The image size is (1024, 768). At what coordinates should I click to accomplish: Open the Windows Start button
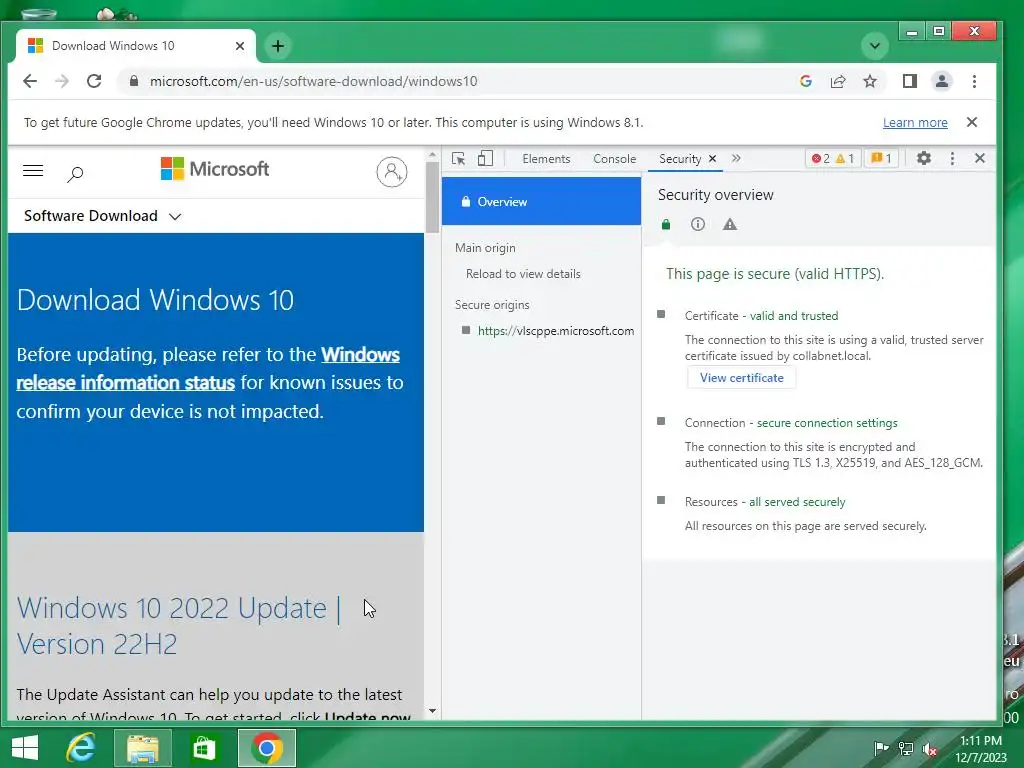(x=25, y=748)
